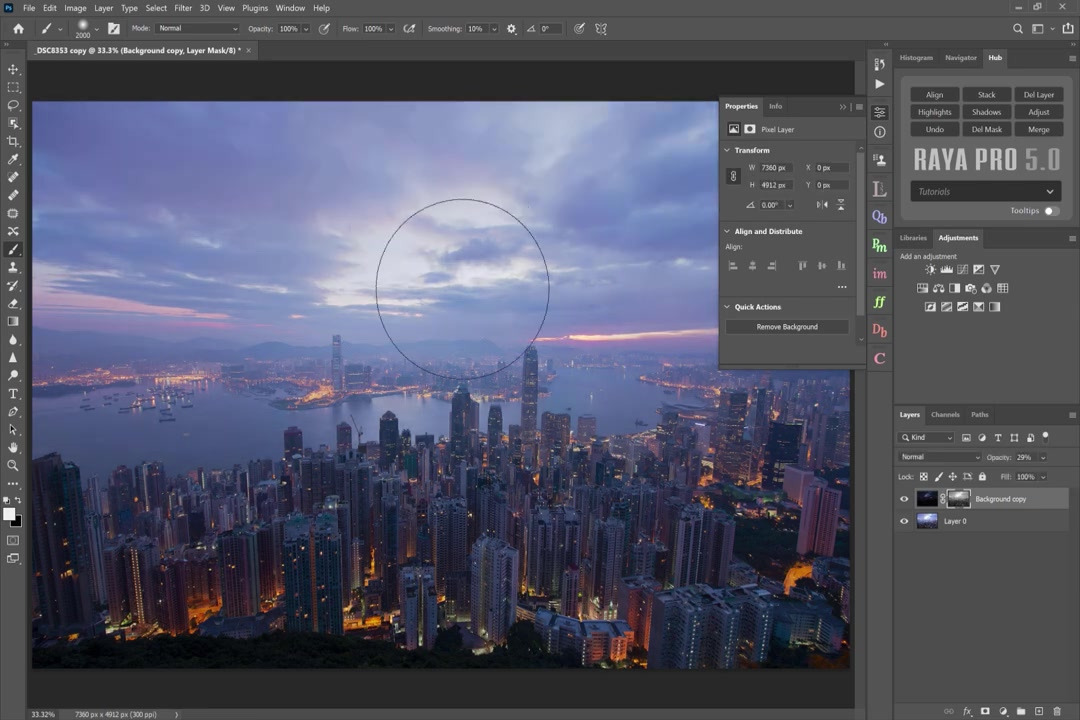Select the Zoom tool in toolbar
The image size is (1080, 720).
click(13, 465)
